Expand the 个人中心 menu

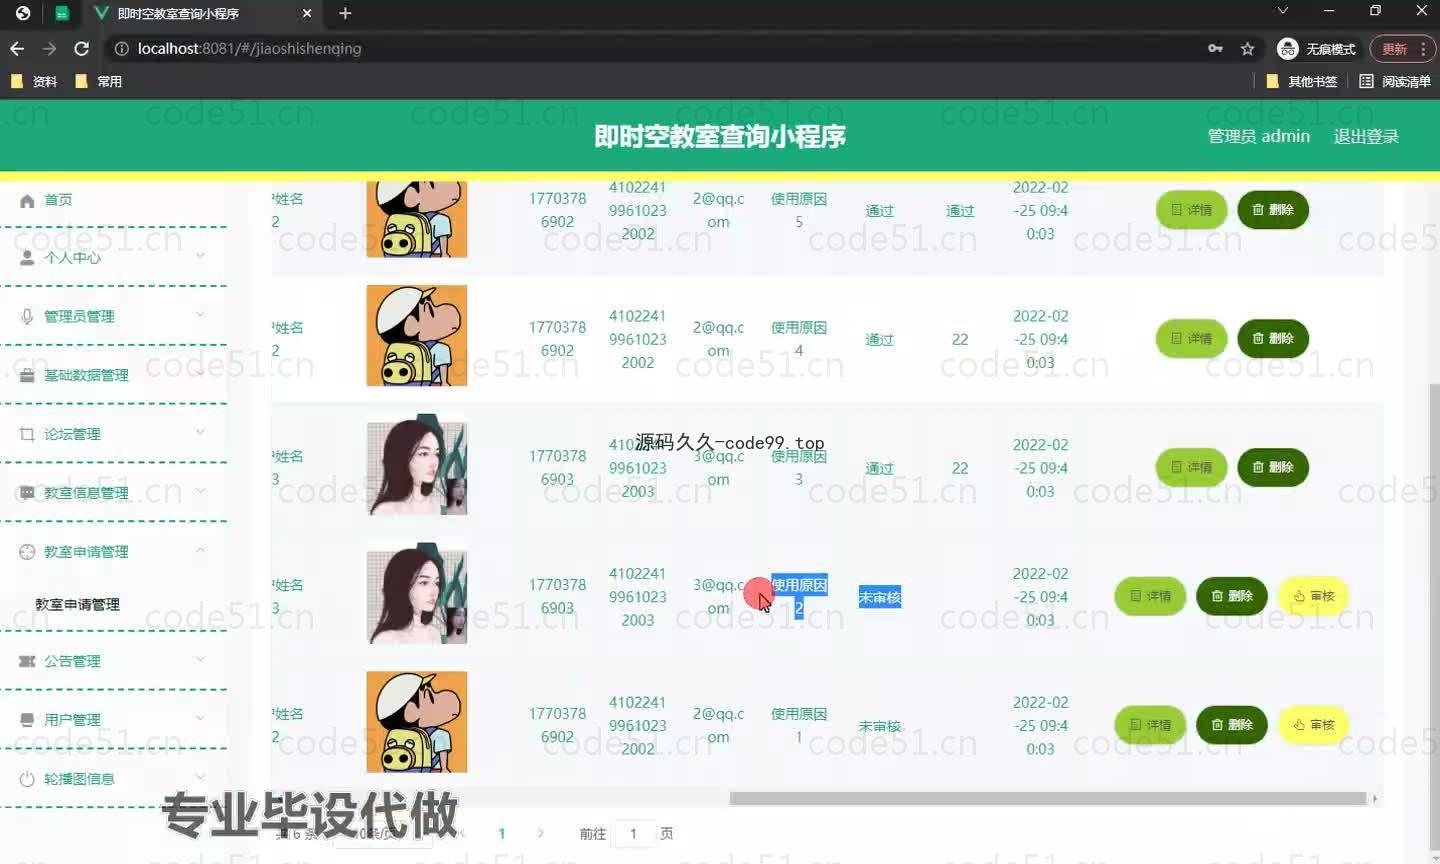click(x=113, y=257)
